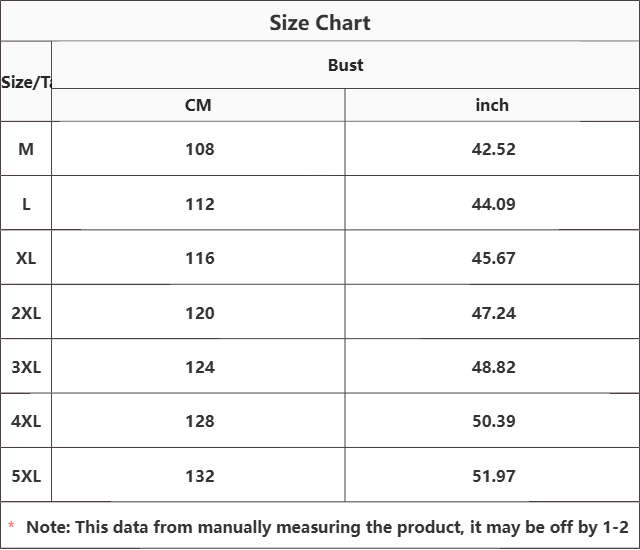Select the 4XL size row label

(26, 421)
